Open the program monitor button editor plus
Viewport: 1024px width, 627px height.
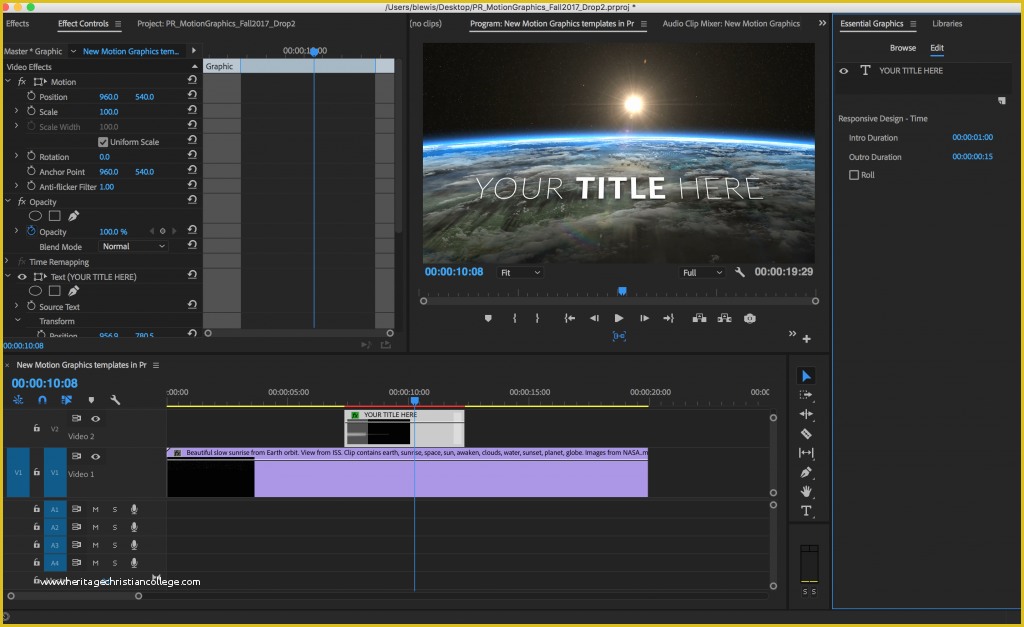coord(807,338)
